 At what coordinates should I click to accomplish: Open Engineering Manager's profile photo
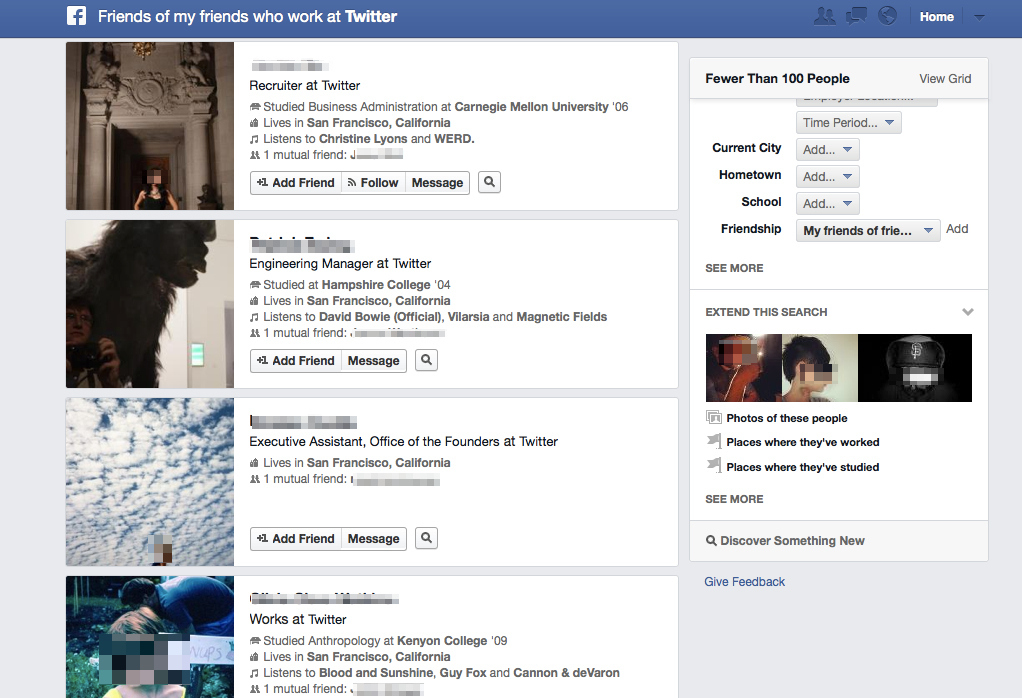[x=150, y=304]
